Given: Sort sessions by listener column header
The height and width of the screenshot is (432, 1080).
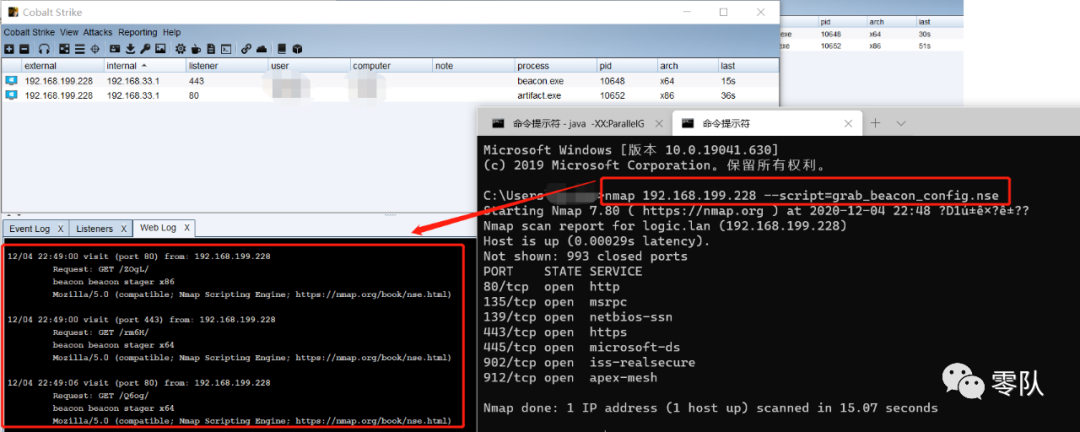Looking at the screenshot, I should pos(227,66).
